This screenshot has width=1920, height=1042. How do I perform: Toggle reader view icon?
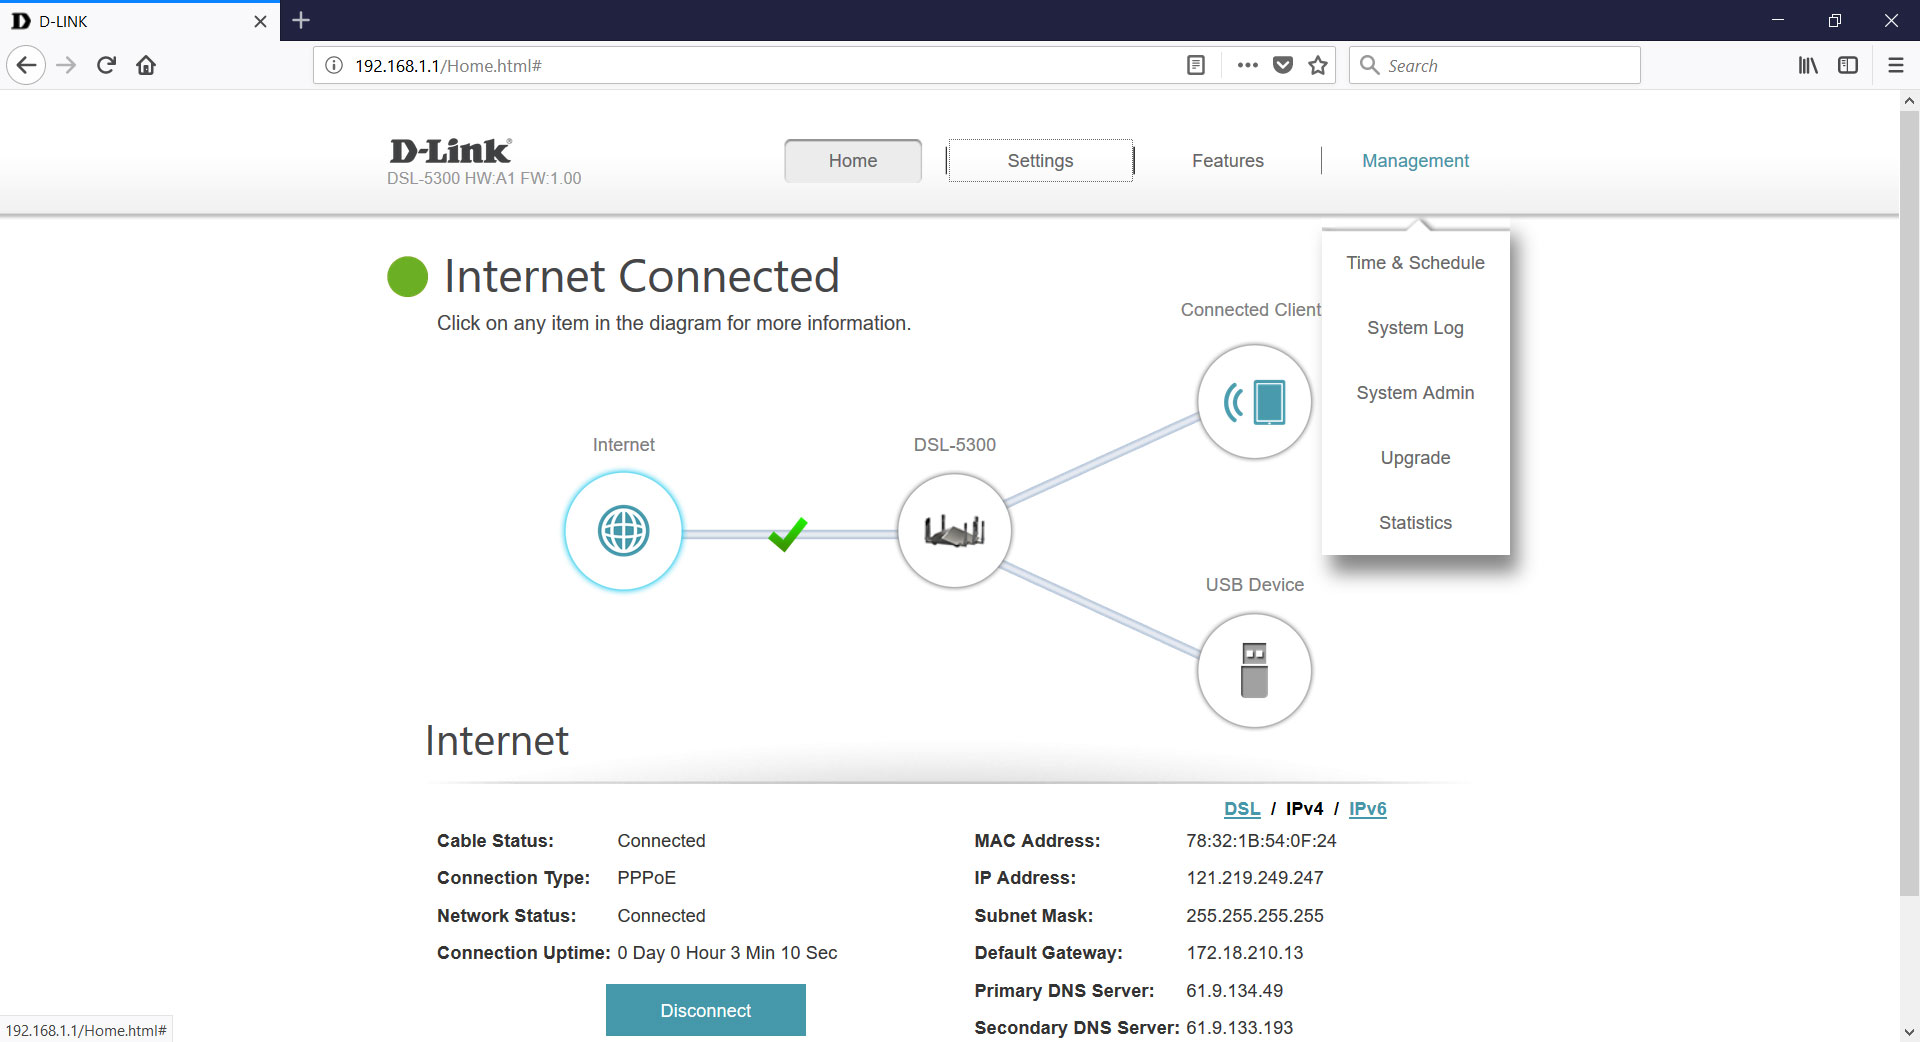click(1195, 65)
